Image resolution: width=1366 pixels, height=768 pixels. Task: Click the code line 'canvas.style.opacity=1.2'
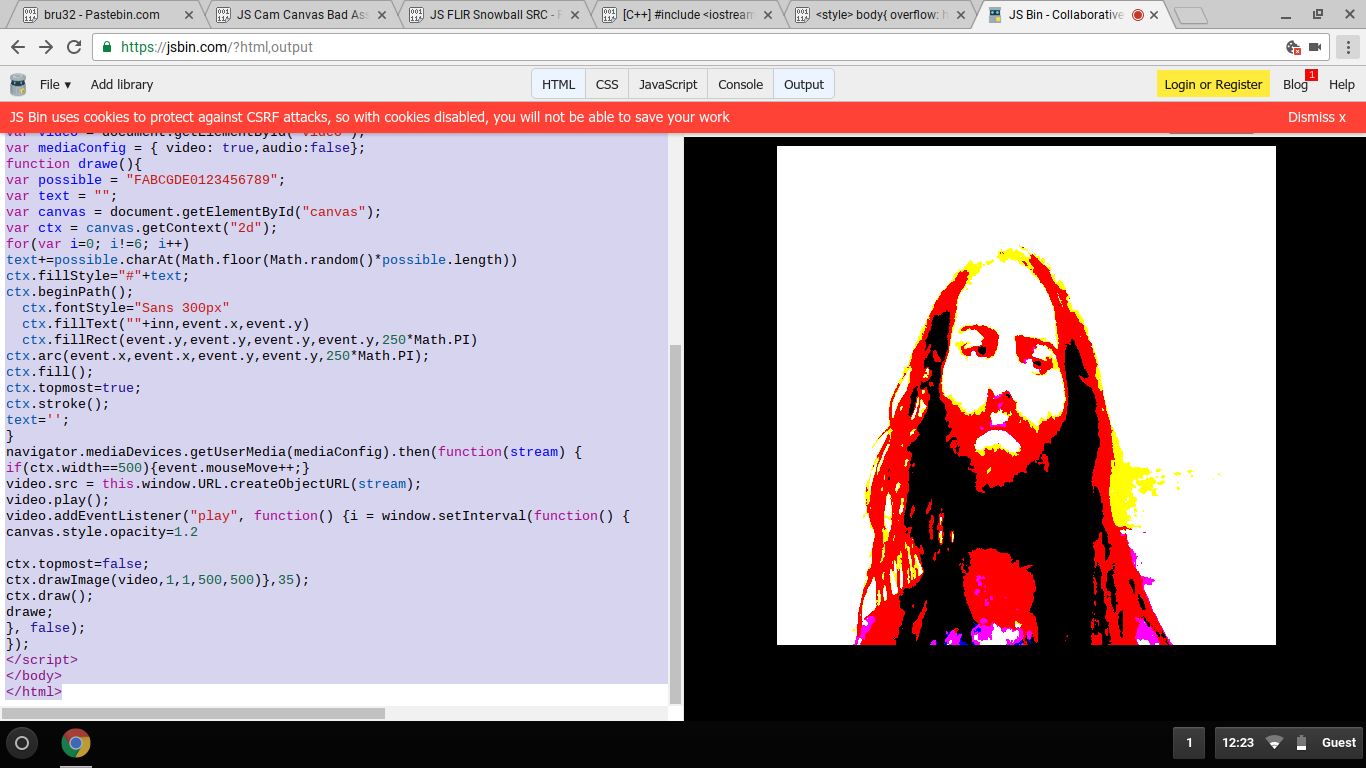(x=102, y=532)
